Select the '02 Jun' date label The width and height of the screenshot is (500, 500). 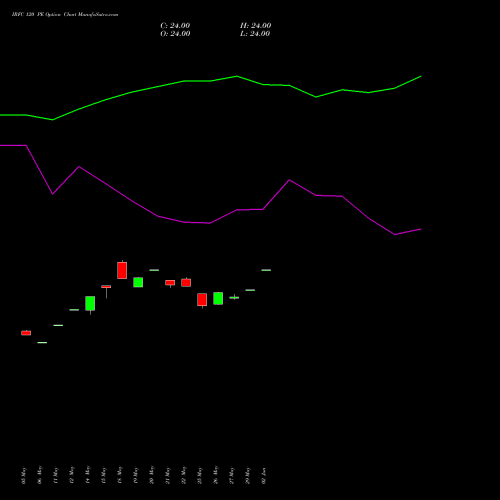pyautogui.click(x=264, y=476)
